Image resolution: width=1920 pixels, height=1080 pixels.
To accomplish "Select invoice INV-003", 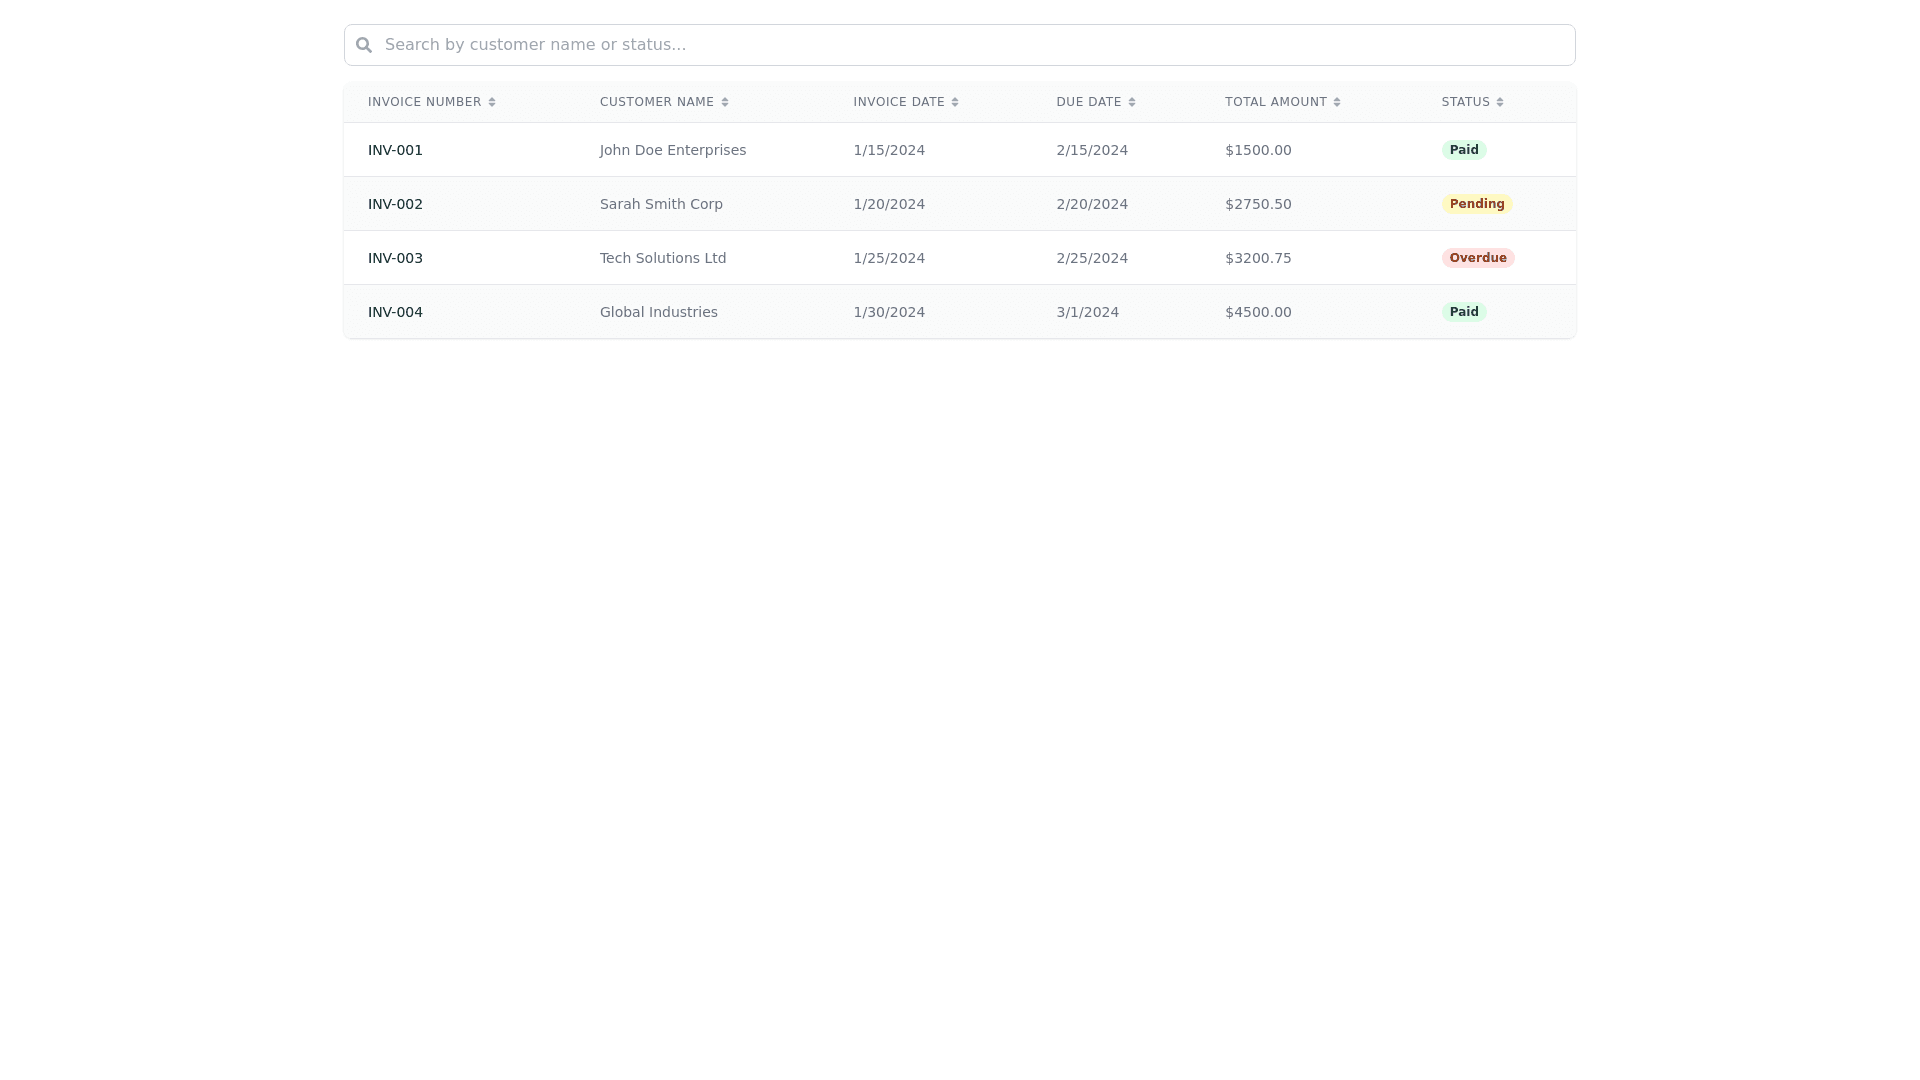I will pyautogui.click(x=395, y=258).
